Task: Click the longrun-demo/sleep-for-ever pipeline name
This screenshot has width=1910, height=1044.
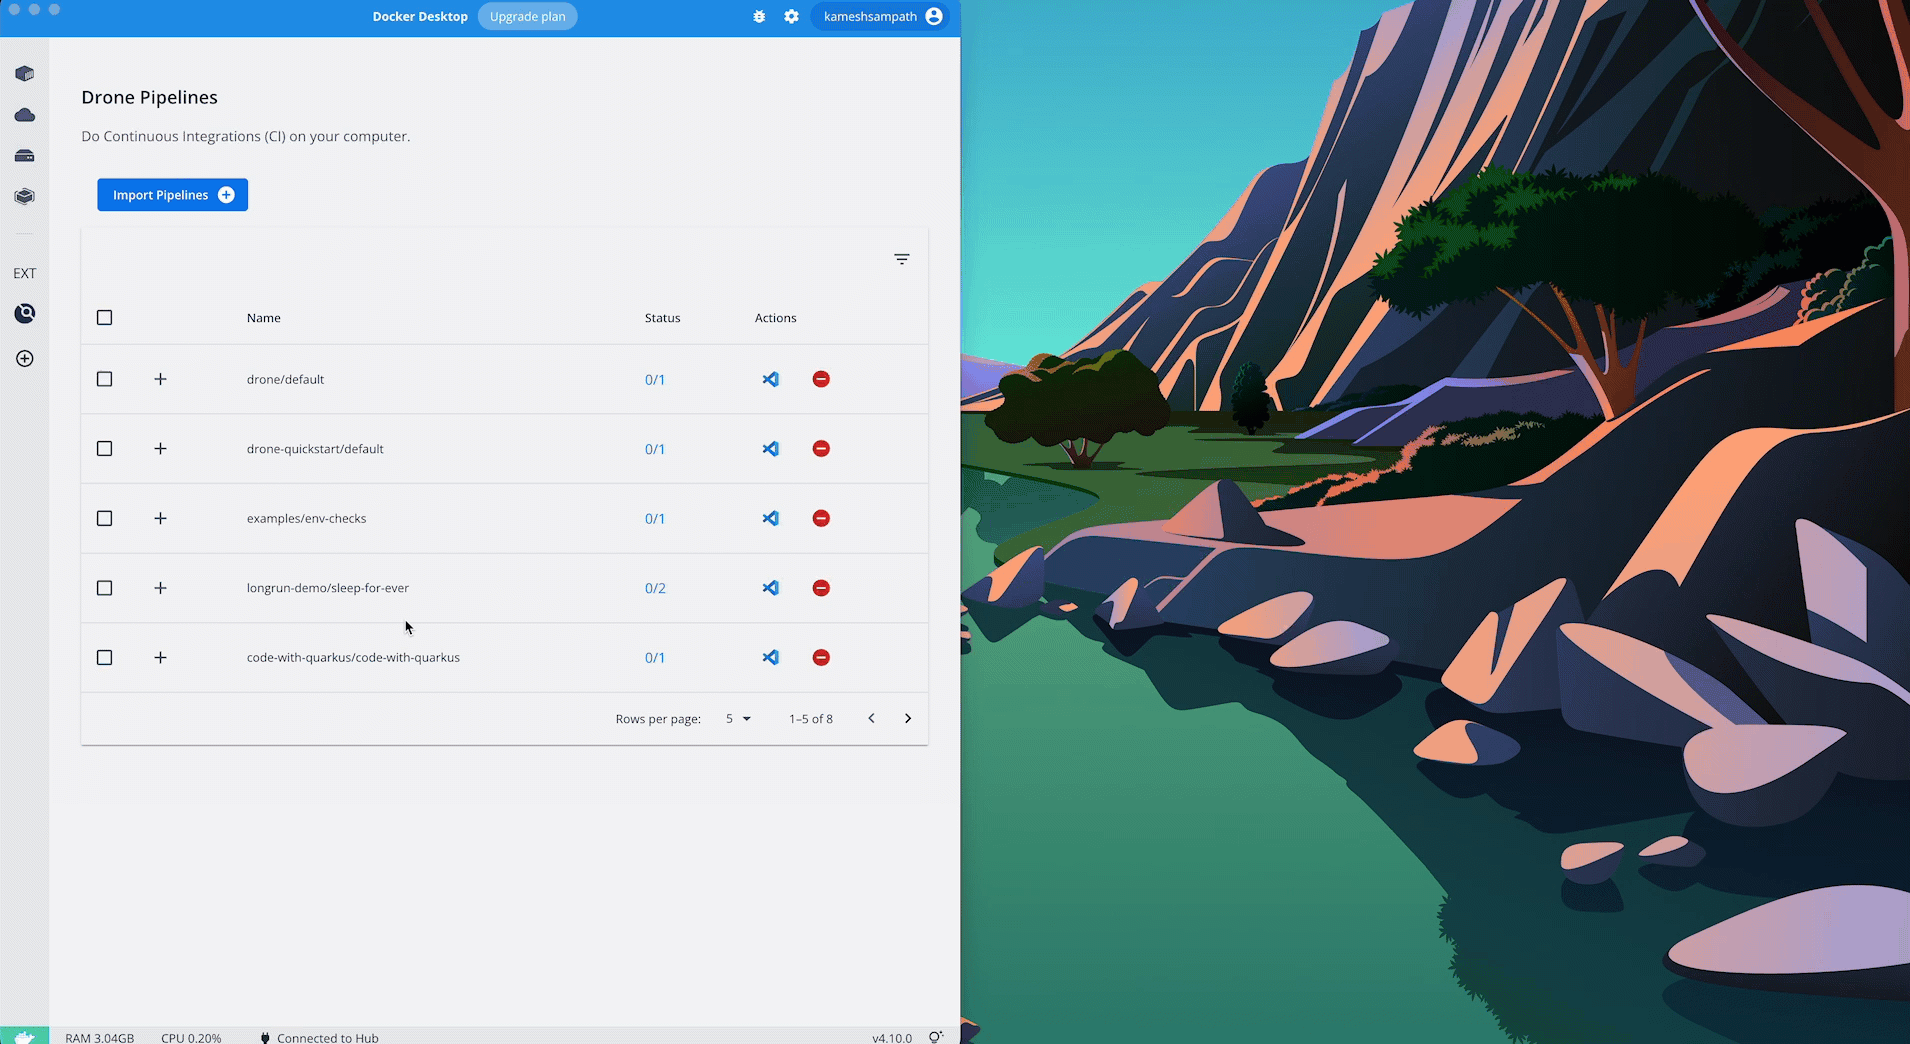Action: pyautogui.click(x=328, y=588)
